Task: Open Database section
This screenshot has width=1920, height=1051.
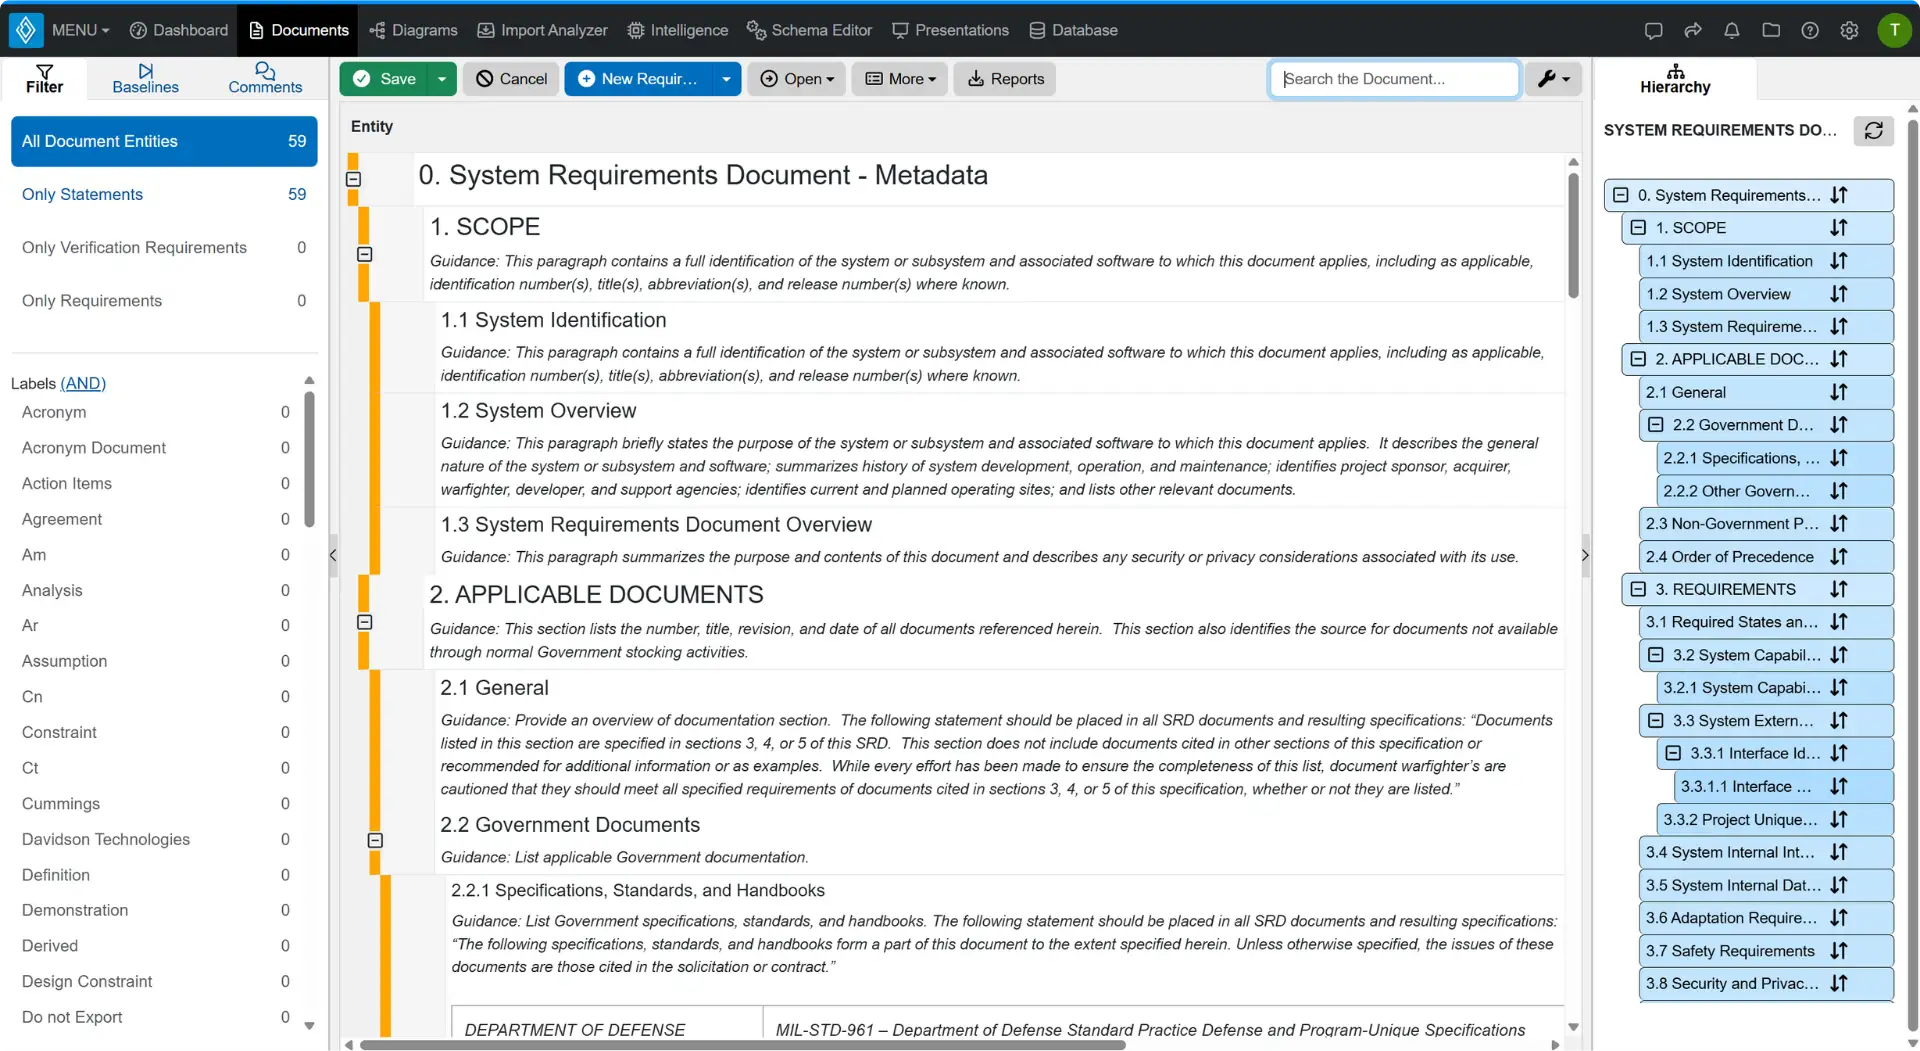Action: point(1073,30)
